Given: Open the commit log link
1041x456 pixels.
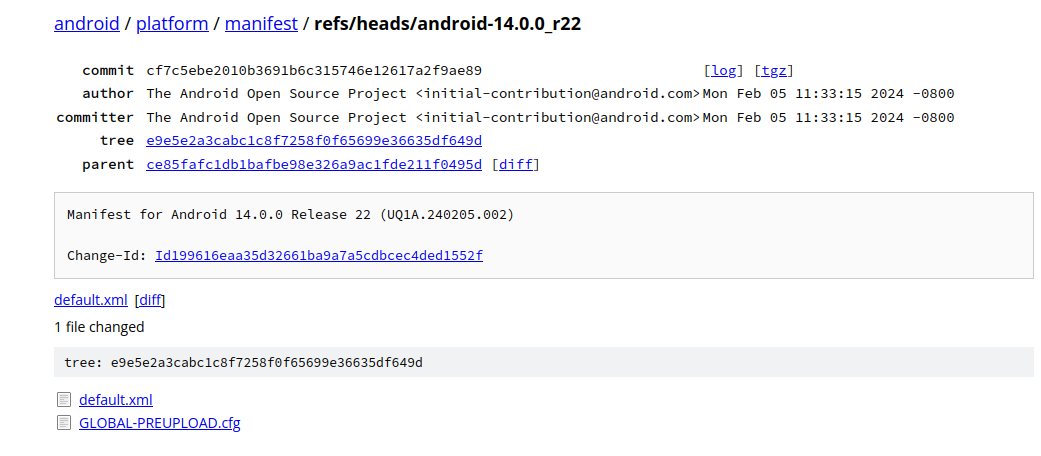Looking at the screenshot, I should 724,70.
